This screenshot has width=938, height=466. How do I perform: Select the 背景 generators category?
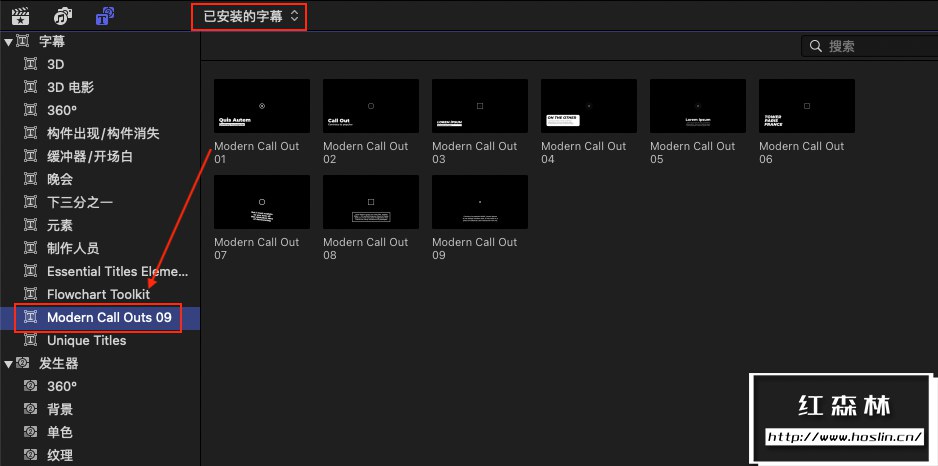click(x=60, y=409)
